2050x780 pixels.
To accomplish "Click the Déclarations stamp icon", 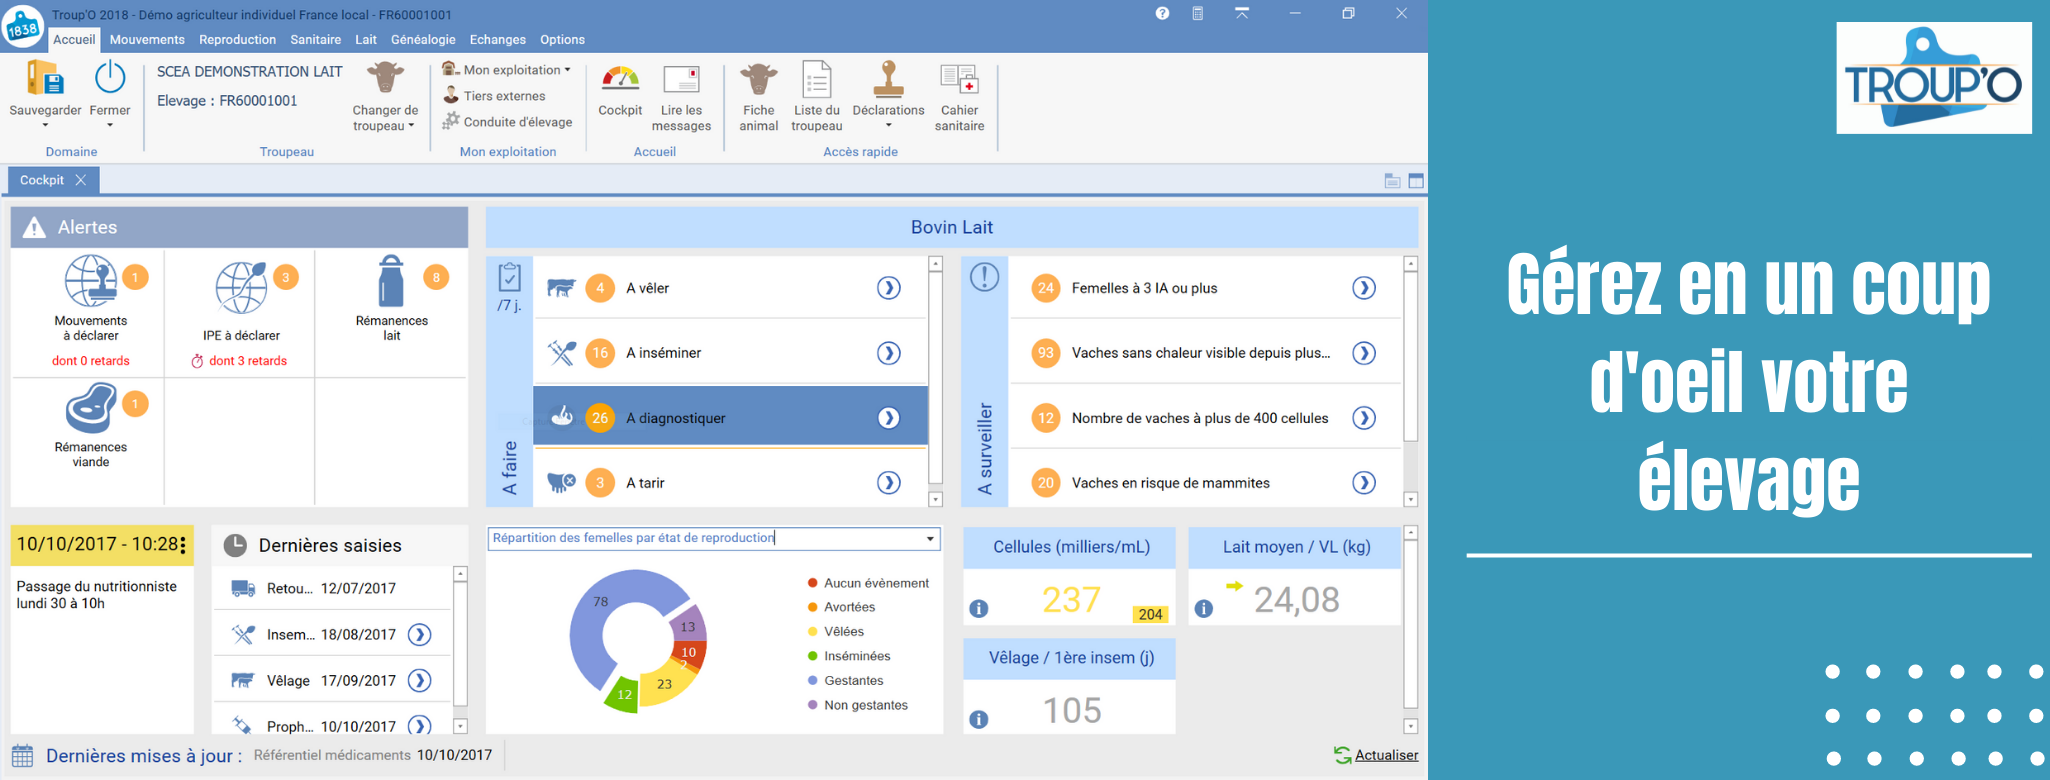I will [x=888, y=78].
